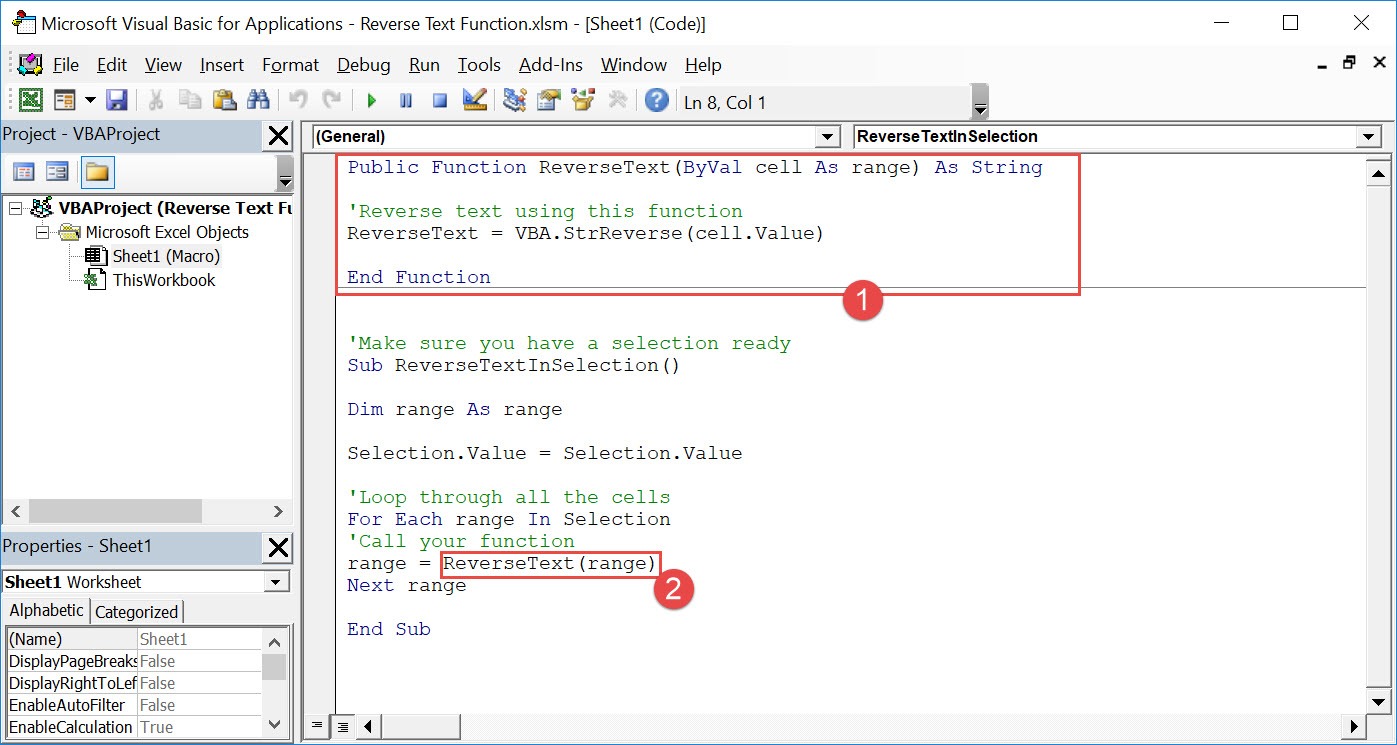This screenshot has width=1397, height=745.
Task: Click the Procedure View button
Action: click(x=318, y=726)
